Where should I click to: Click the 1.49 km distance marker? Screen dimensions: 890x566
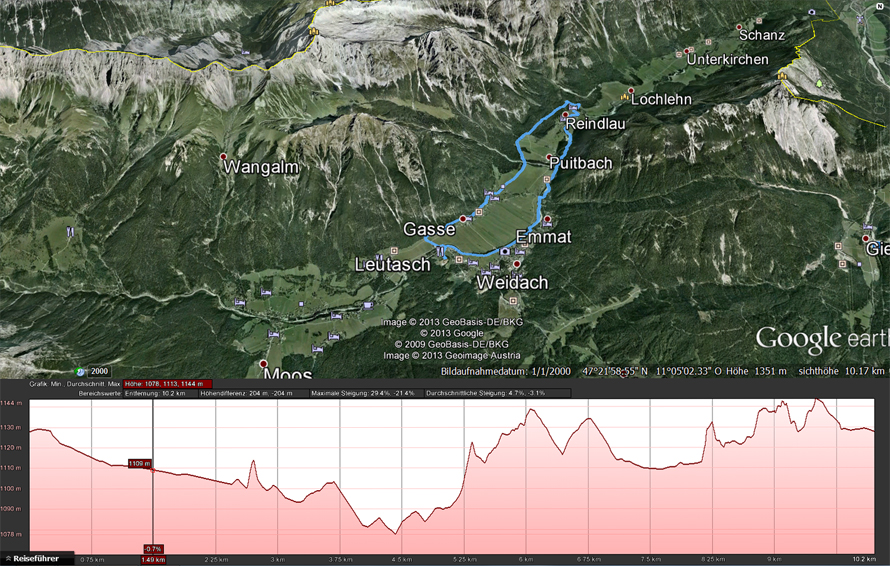pyautogui.click(x=153, y=560)
